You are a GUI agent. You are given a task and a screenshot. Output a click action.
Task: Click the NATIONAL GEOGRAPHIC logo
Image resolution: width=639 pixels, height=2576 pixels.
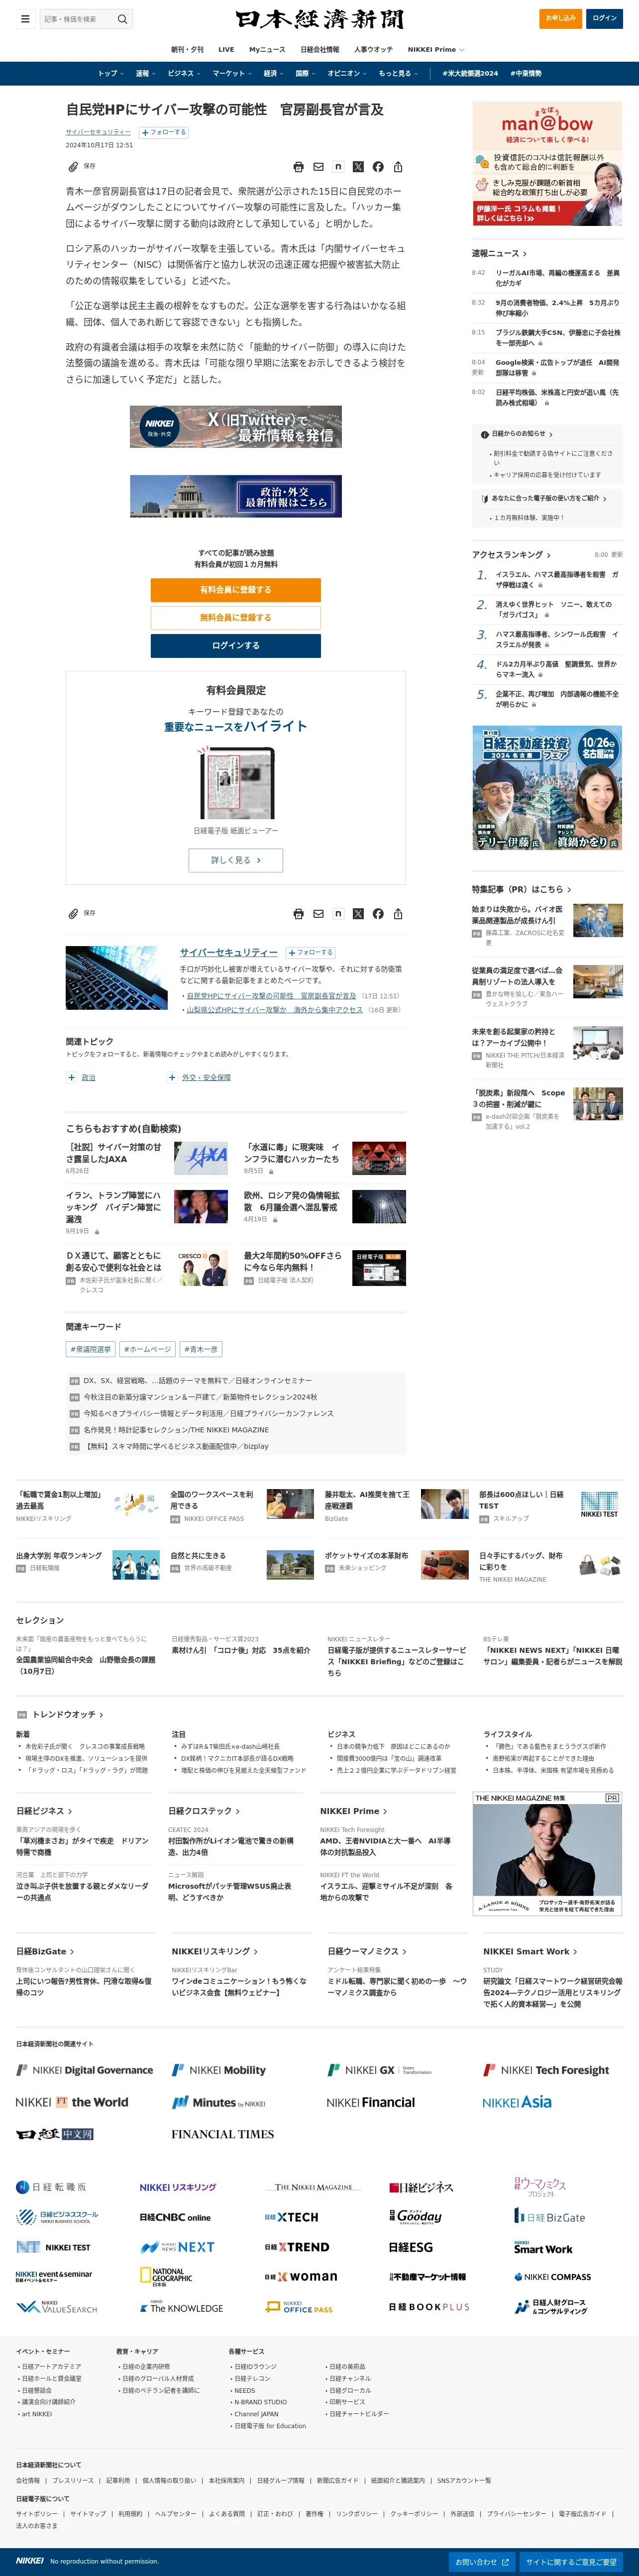coord(166,2277)
